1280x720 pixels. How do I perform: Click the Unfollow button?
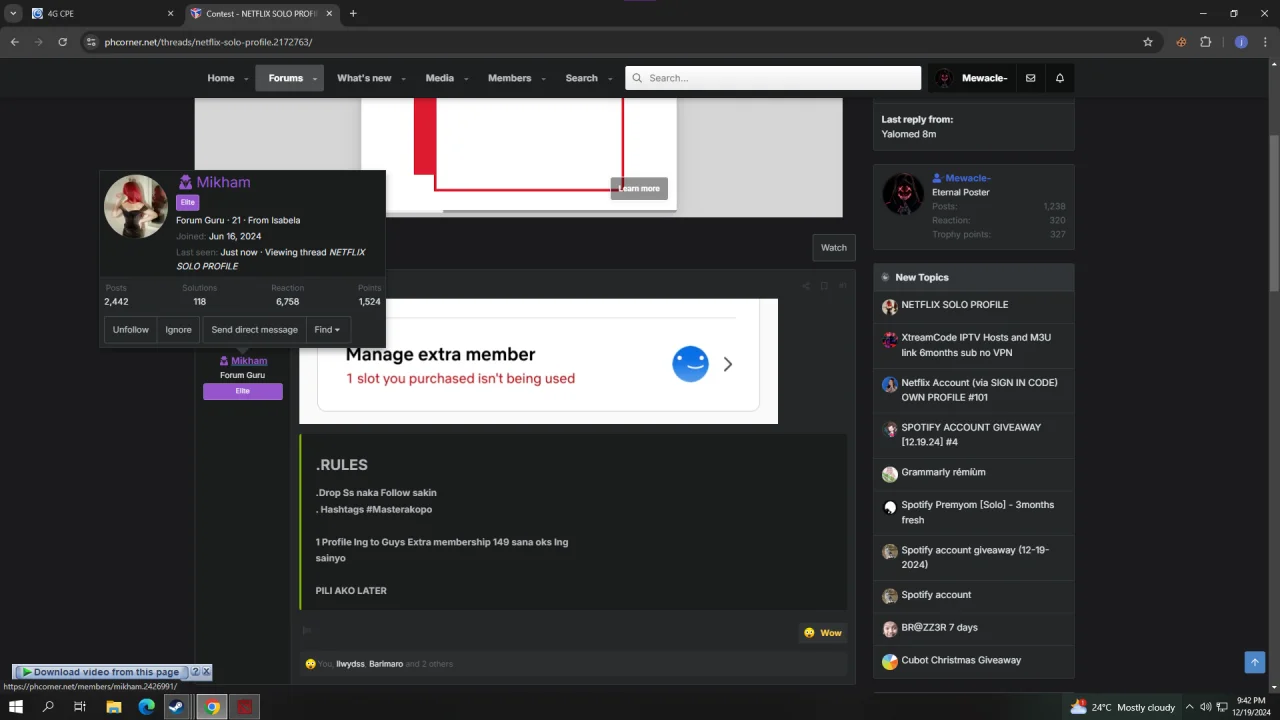pos(130,330)
